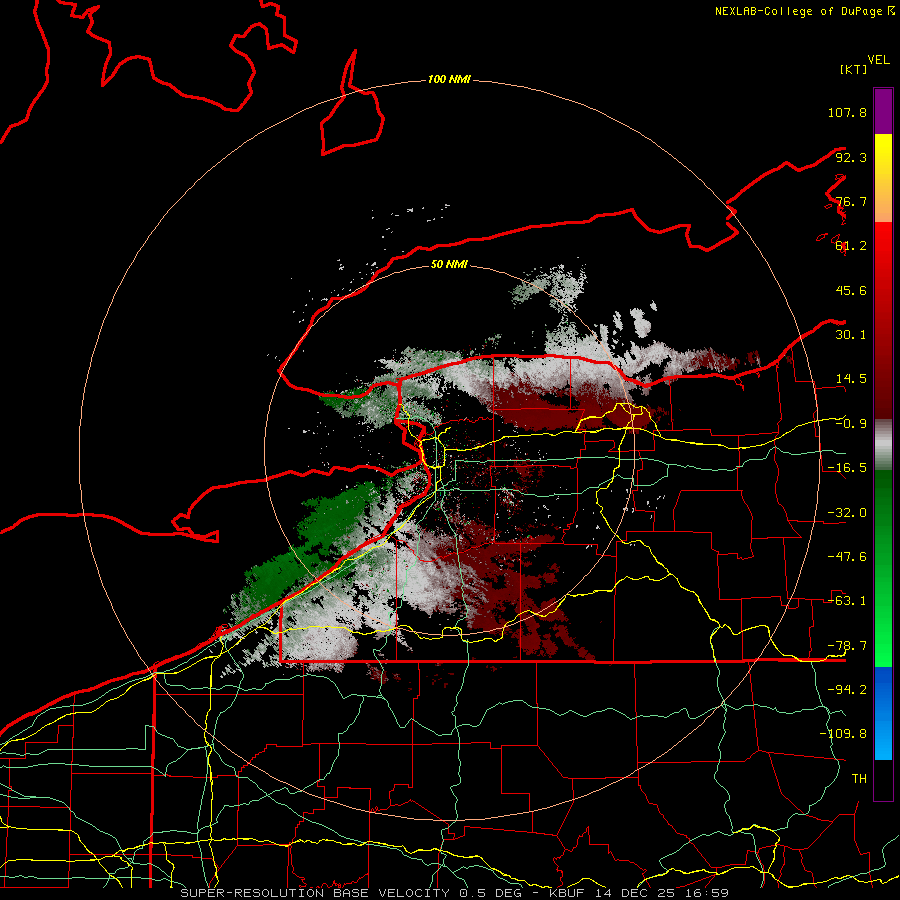Image resolution: width=900 pixels, height=900 pixels.
Task: Click the 76.7 velocity scale value
Action: (851, 201)
